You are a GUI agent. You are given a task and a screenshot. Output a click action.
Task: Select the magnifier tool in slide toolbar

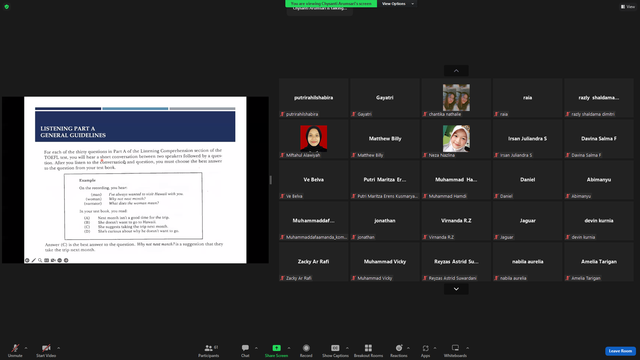pos(40,260)
